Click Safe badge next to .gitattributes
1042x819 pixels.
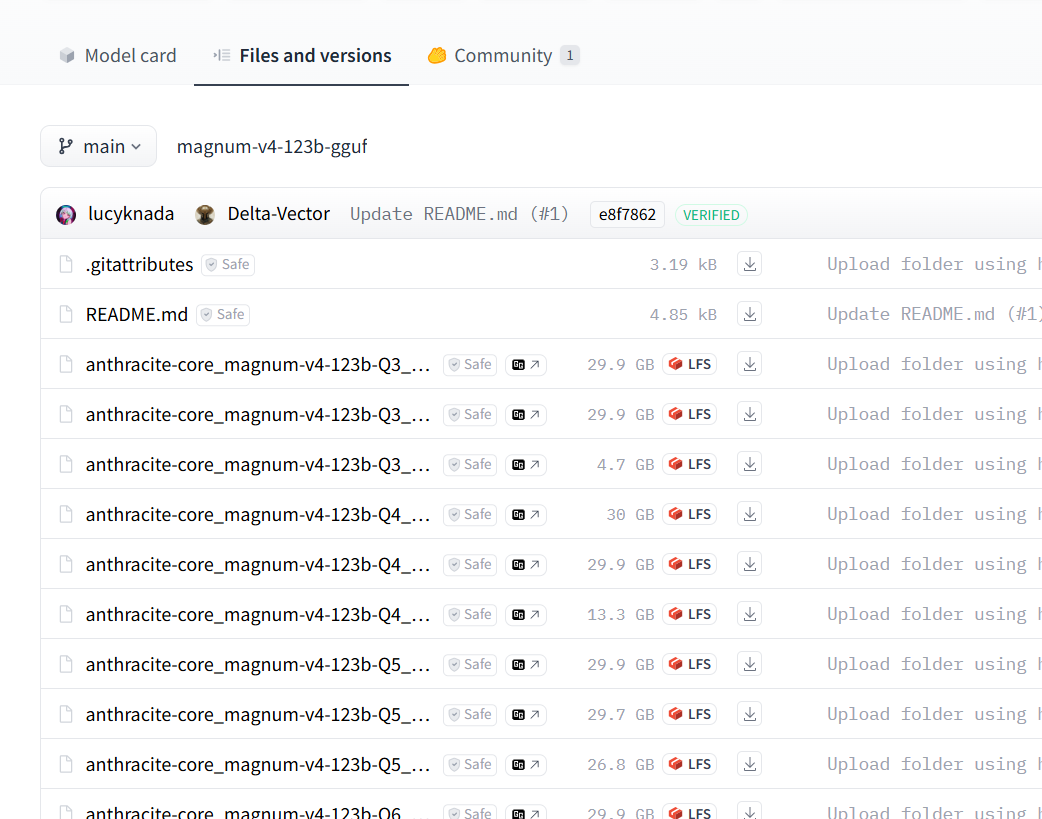228,264
